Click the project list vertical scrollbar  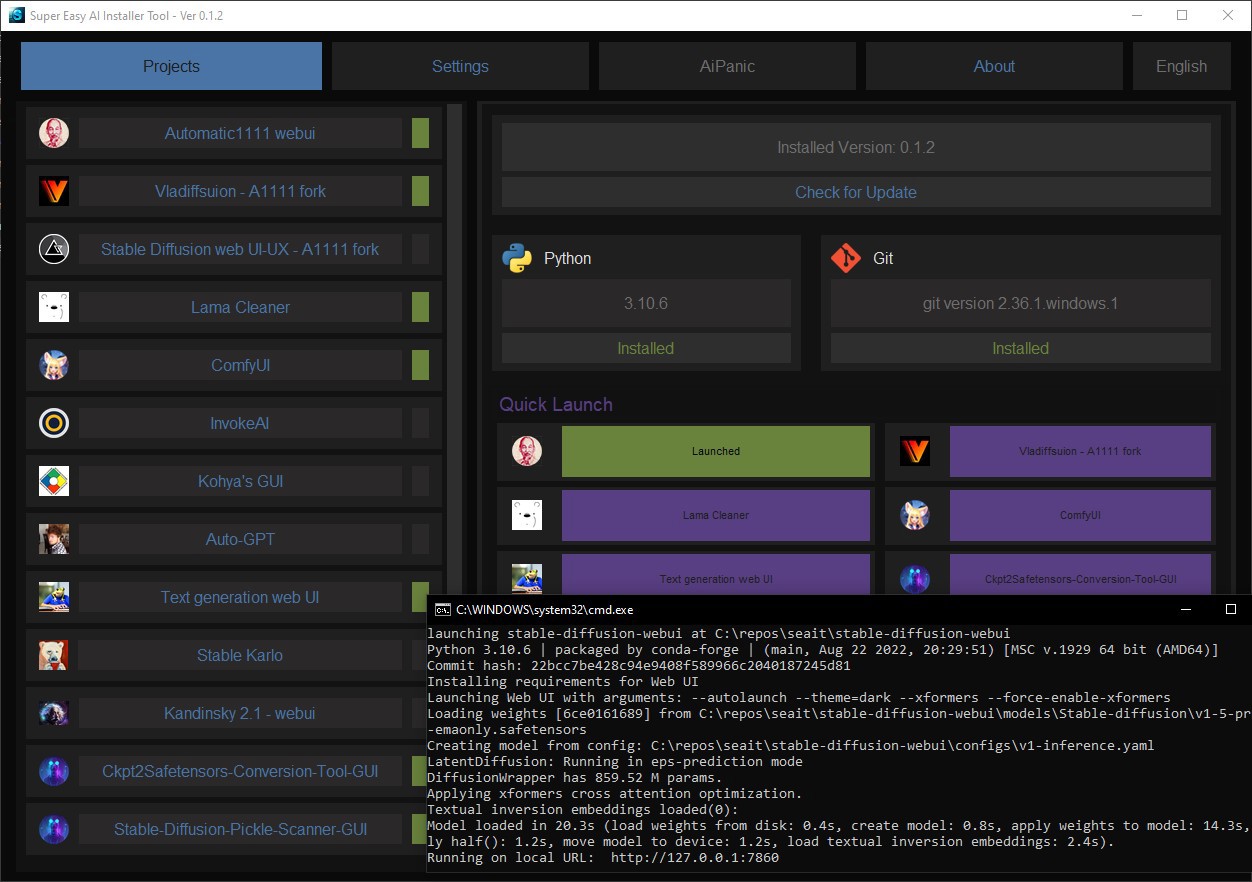[x=455, y=350]
